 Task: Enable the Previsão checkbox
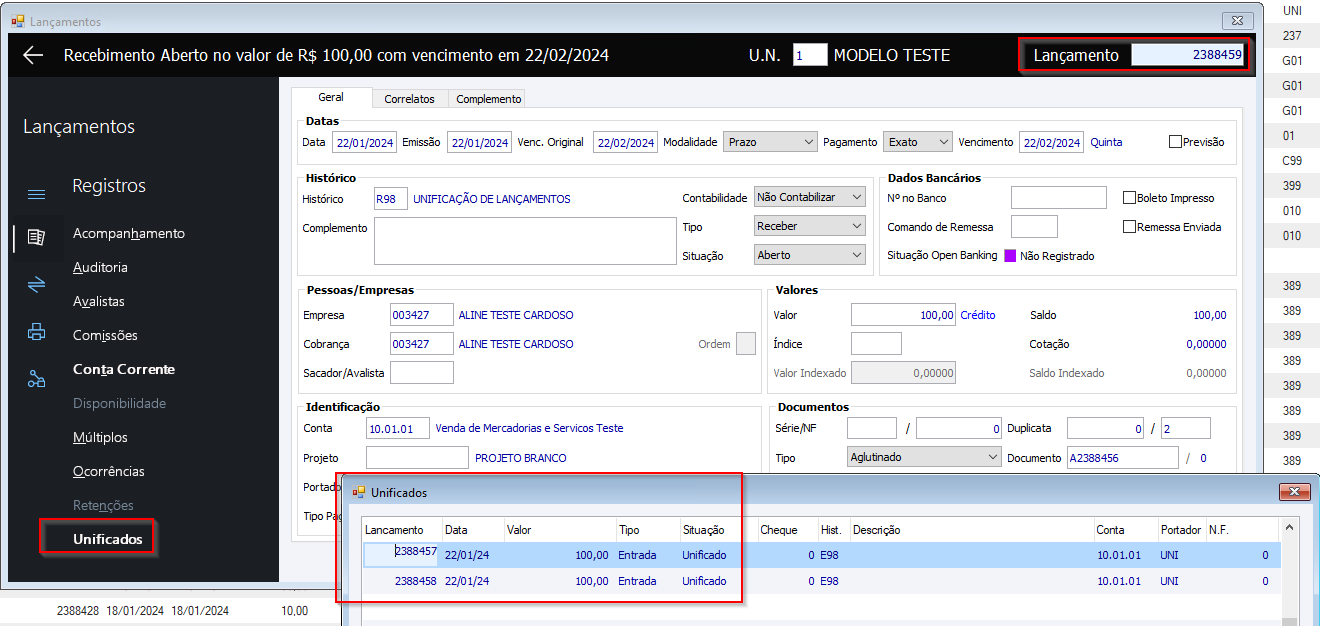(x=1175, y=142)
